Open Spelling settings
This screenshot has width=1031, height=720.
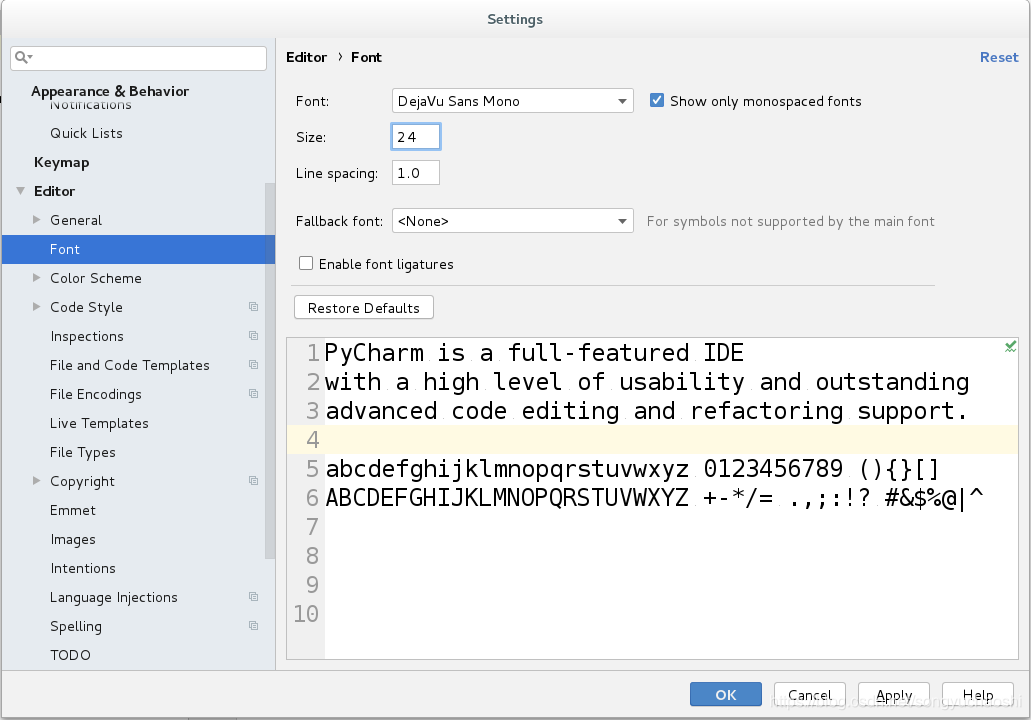pos(76,626)
